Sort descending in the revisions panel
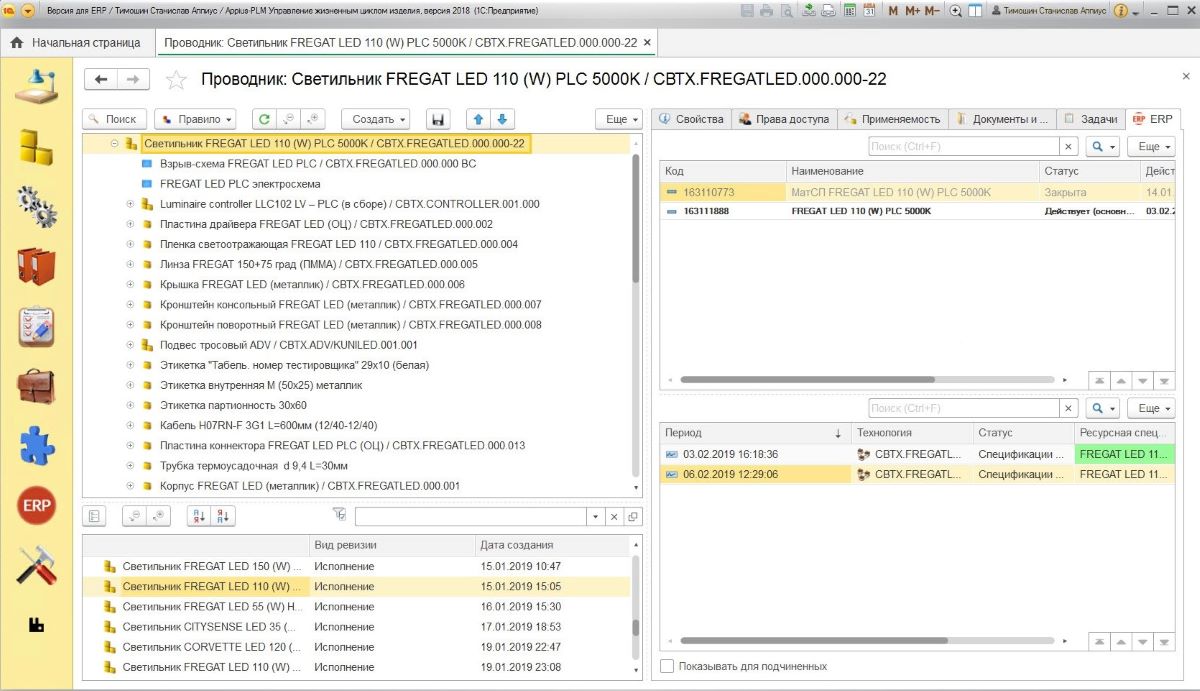Screen dimensions: 1200x691 [224, 516]
